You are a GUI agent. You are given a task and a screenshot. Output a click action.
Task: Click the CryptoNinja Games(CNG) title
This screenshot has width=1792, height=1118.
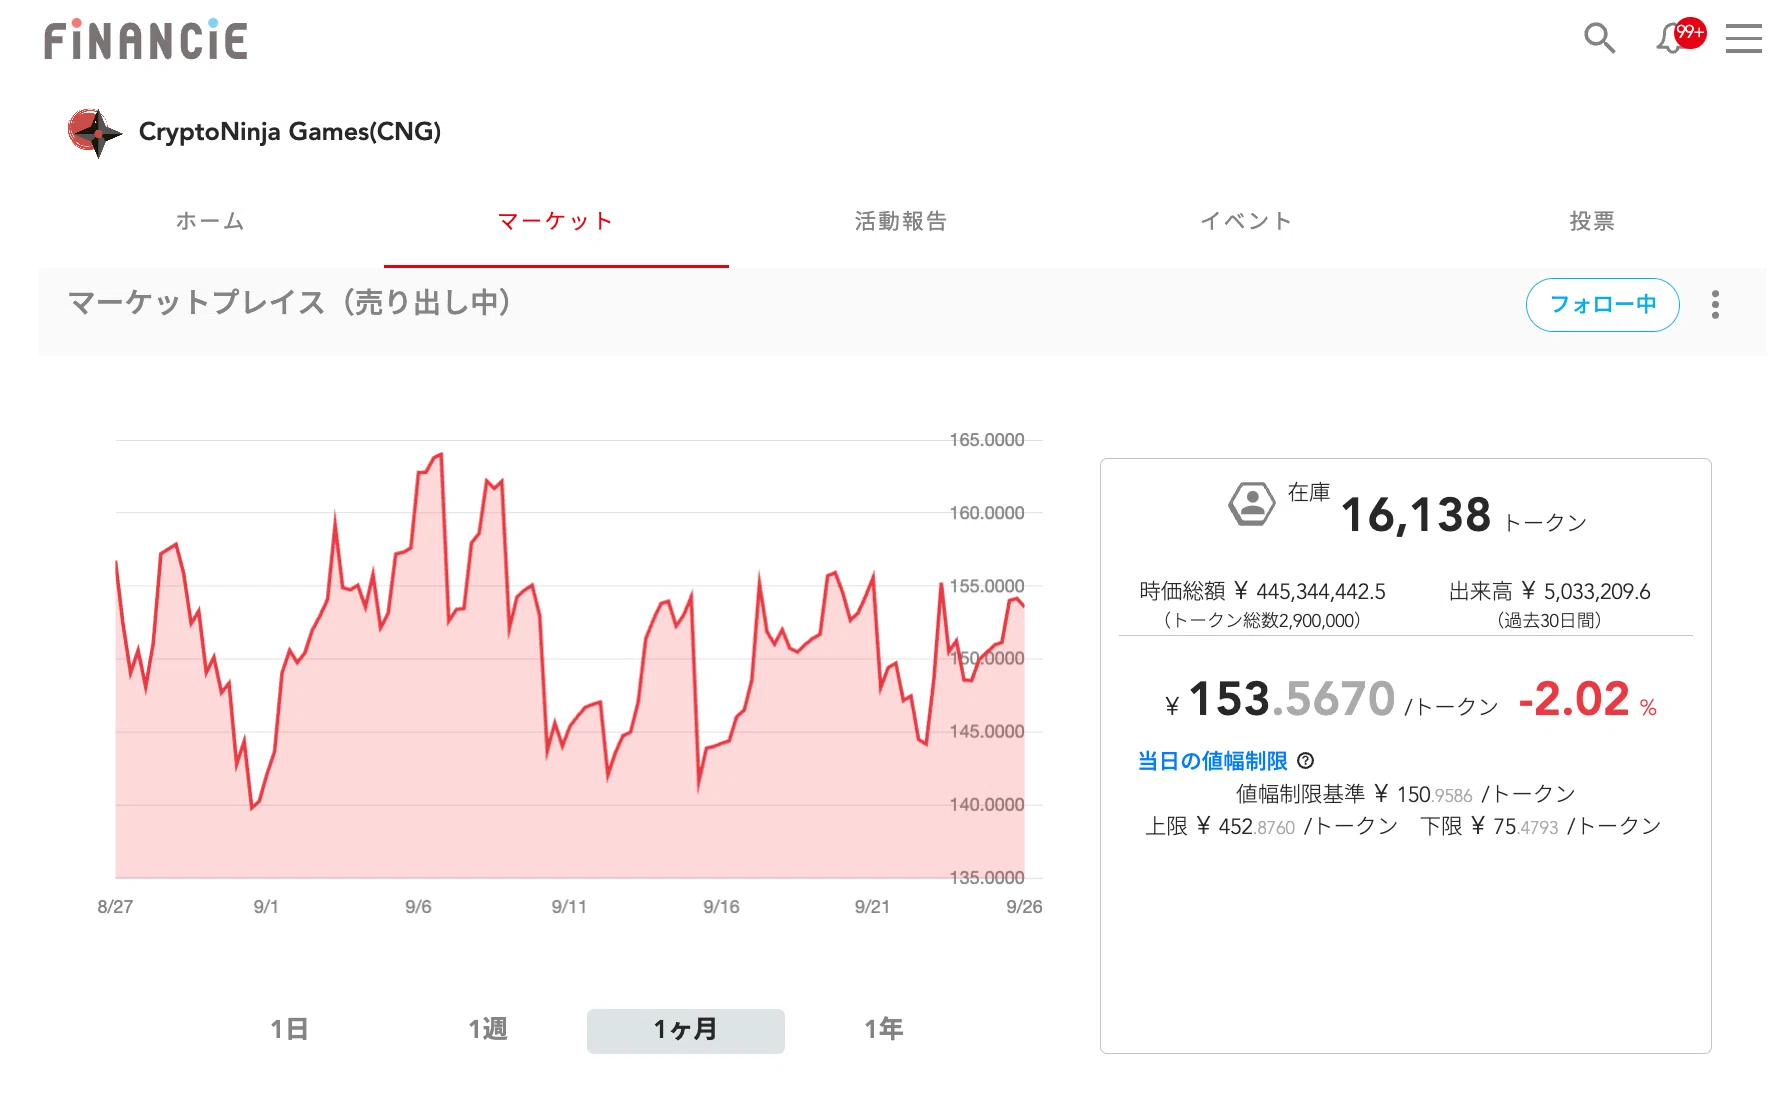tap(290, 132)
